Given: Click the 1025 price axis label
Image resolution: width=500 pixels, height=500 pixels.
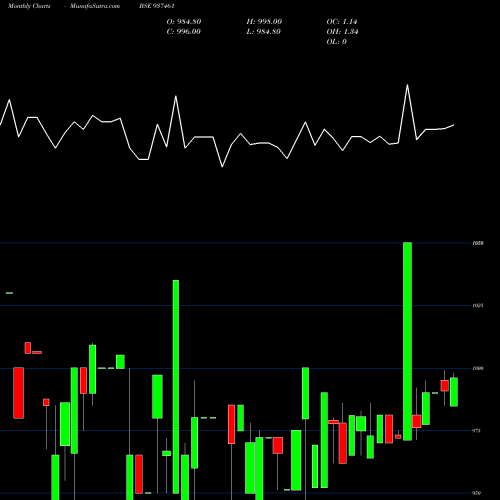Looking at the screenshot, I should pyautogui.click(x=478, y=306).
